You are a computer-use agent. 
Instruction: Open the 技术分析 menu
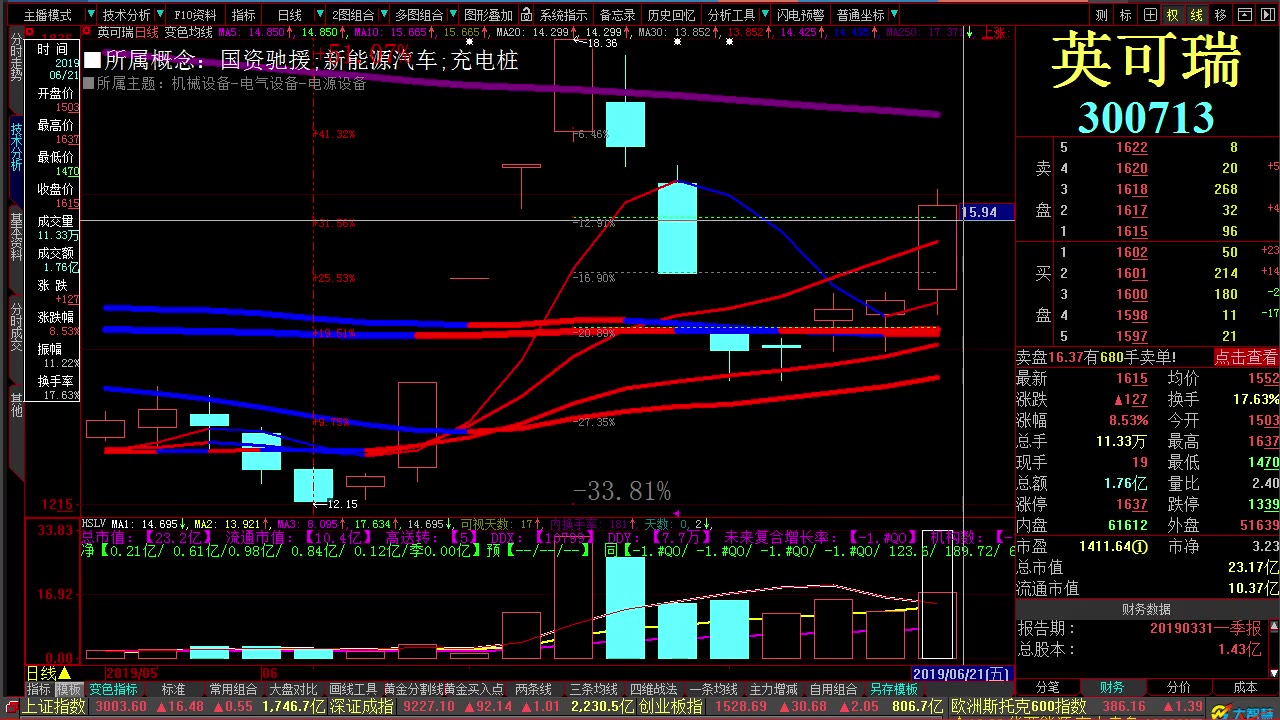point(127,15)
